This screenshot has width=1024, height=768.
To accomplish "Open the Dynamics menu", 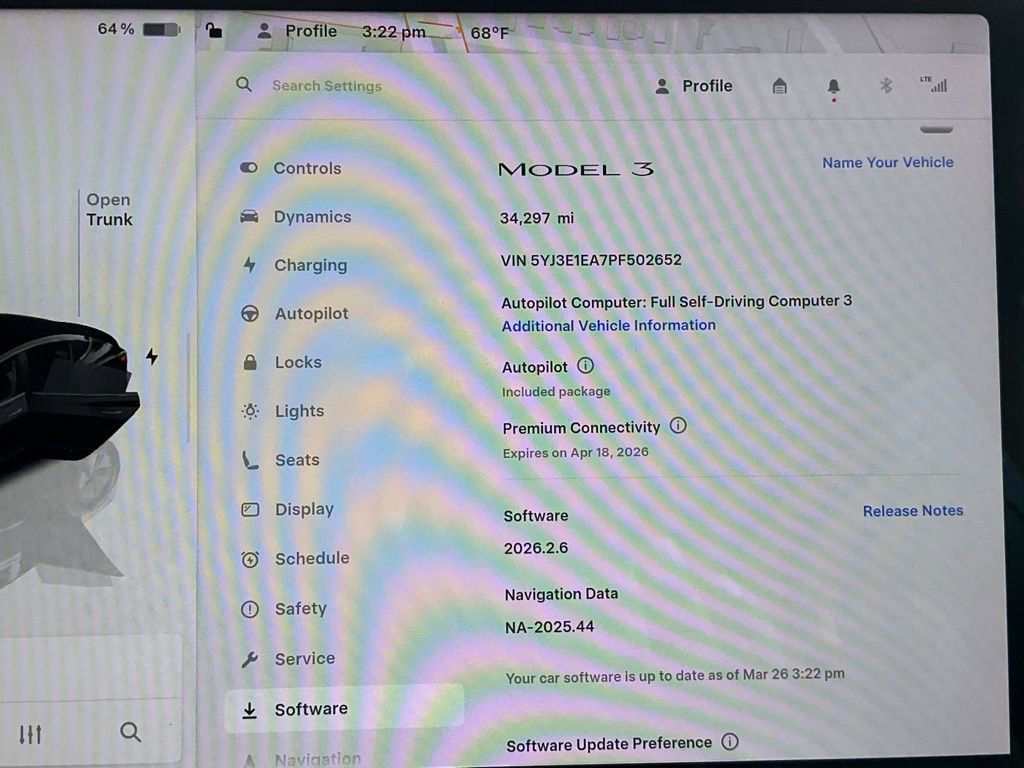I will (296, 216).
